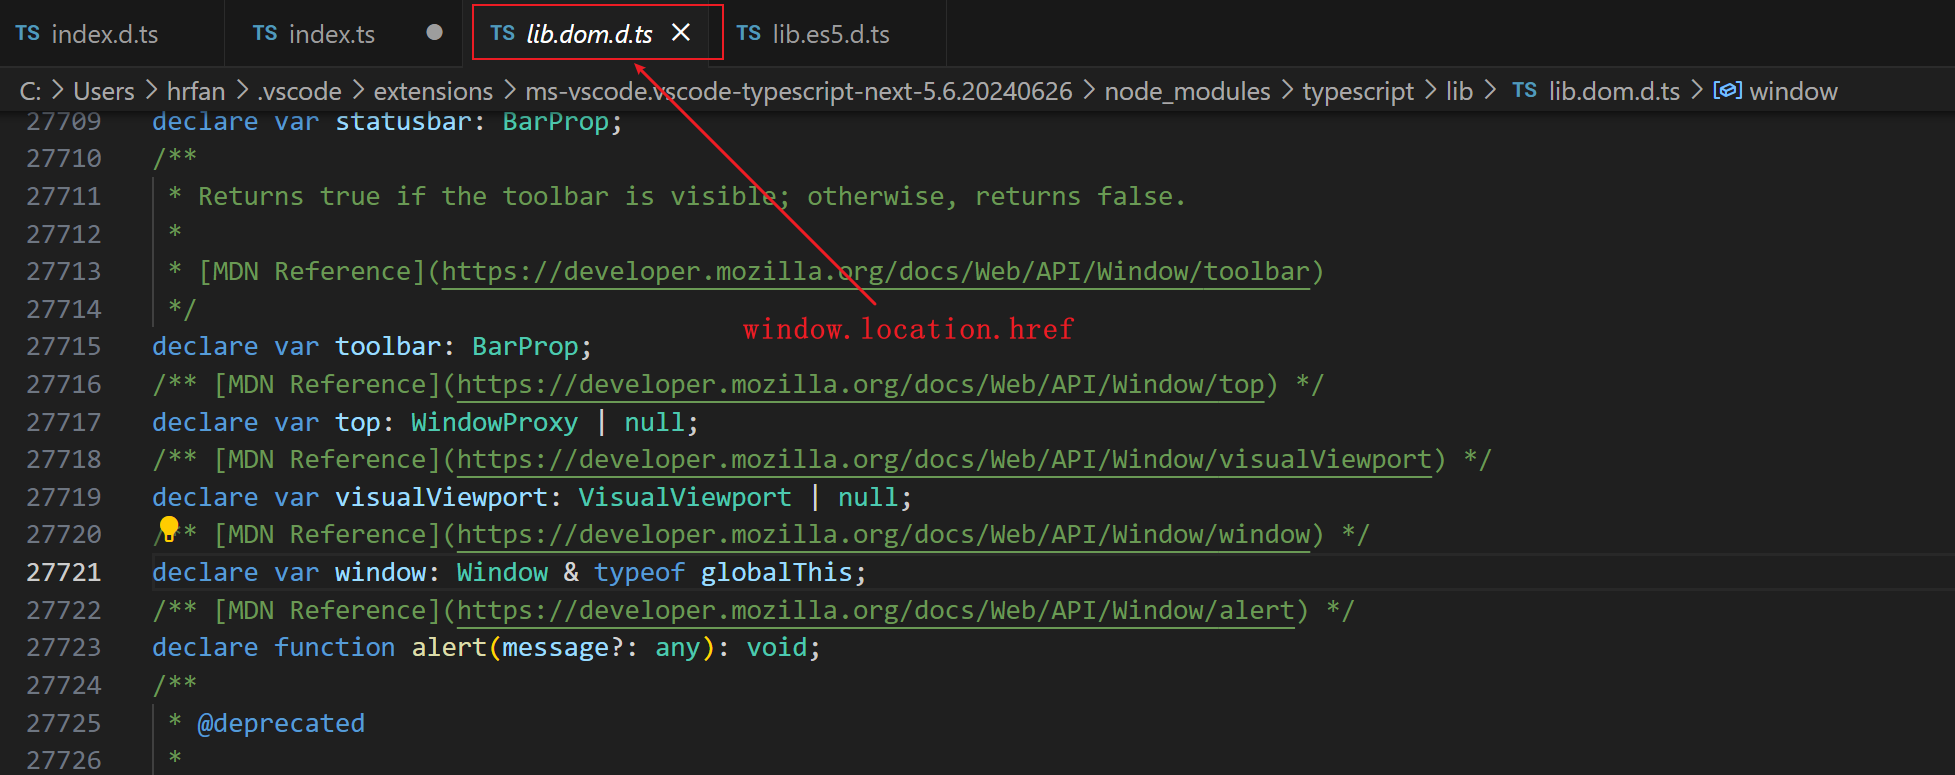Open the Window/visualViewport MDN link
This screenshot has width=1955, height=775.
point(944,460)
